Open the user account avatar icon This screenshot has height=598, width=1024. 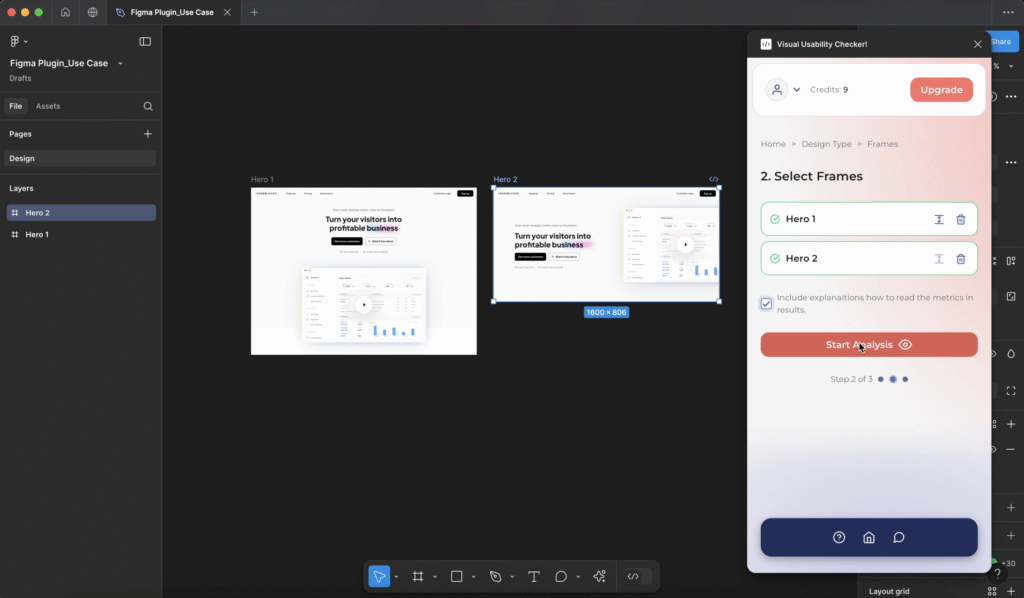tap(776, 89)
